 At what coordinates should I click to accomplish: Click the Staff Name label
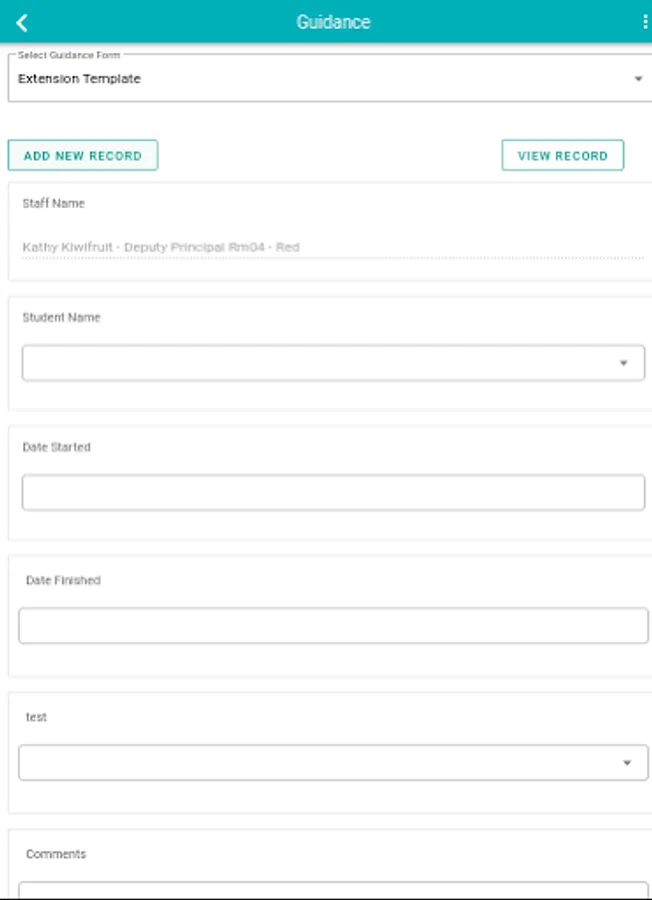pos(53,203)
